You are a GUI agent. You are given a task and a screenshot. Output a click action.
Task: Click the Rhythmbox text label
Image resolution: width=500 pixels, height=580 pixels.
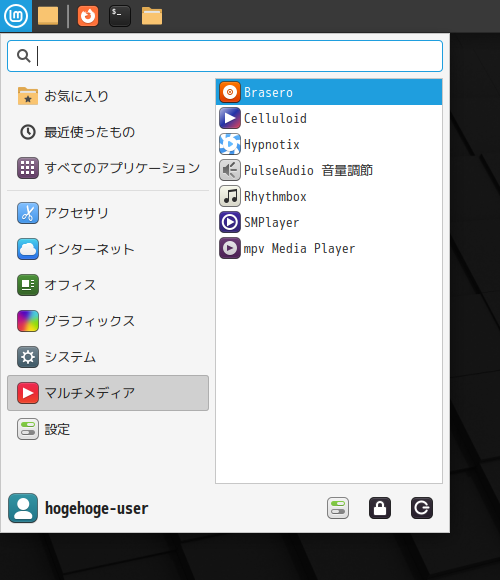(275, 196)
